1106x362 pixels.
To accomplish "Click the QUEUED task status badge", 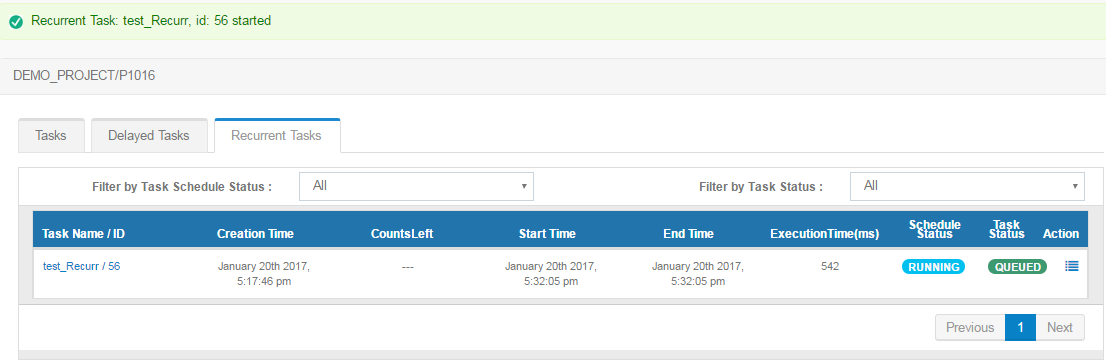I will pyautogui.click(x=1017, y=267).
